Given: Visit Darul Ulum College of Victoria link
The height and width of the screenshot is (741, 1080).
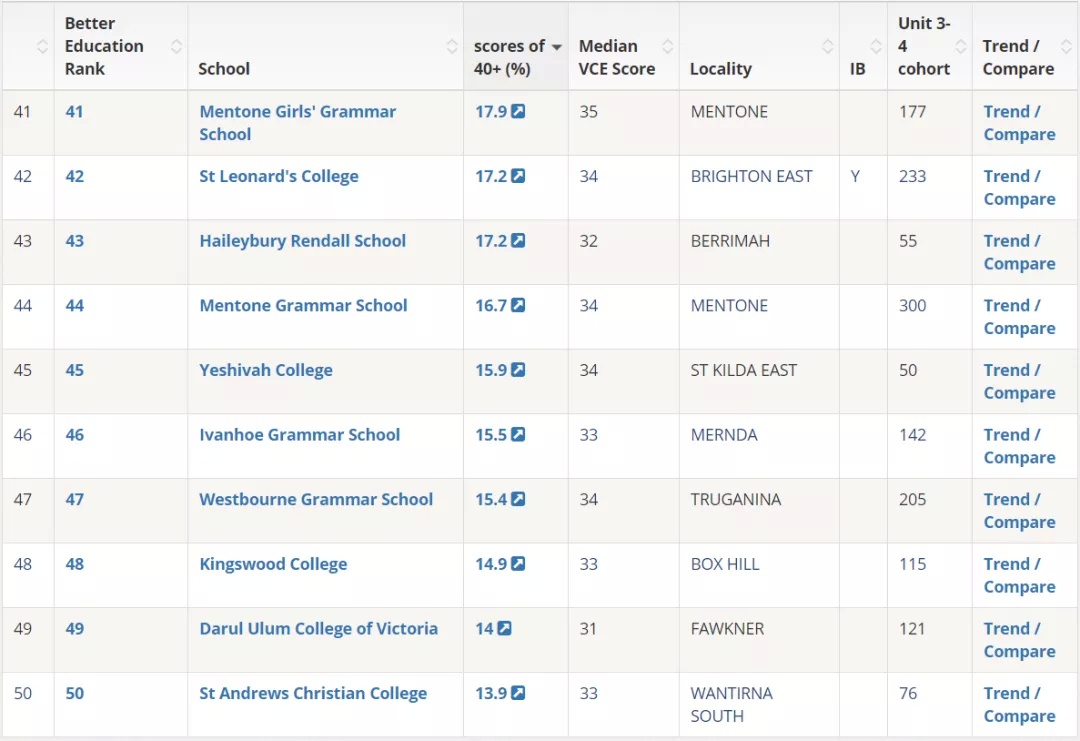Looking at the screenshot, I should click(x=318, y=629).
